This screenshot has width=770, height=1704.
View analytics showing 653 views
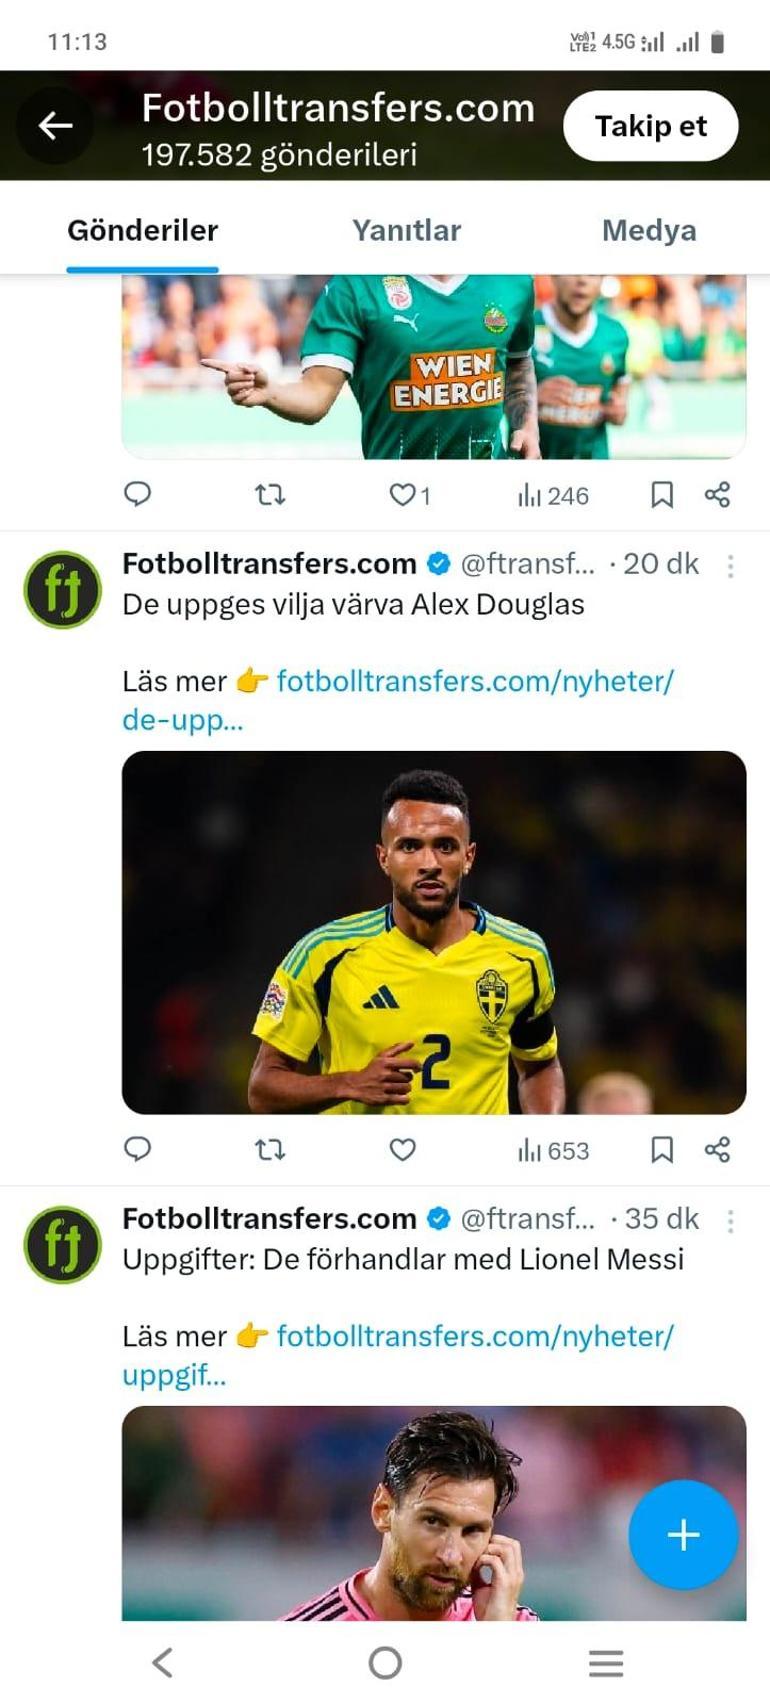(553, 1151)
